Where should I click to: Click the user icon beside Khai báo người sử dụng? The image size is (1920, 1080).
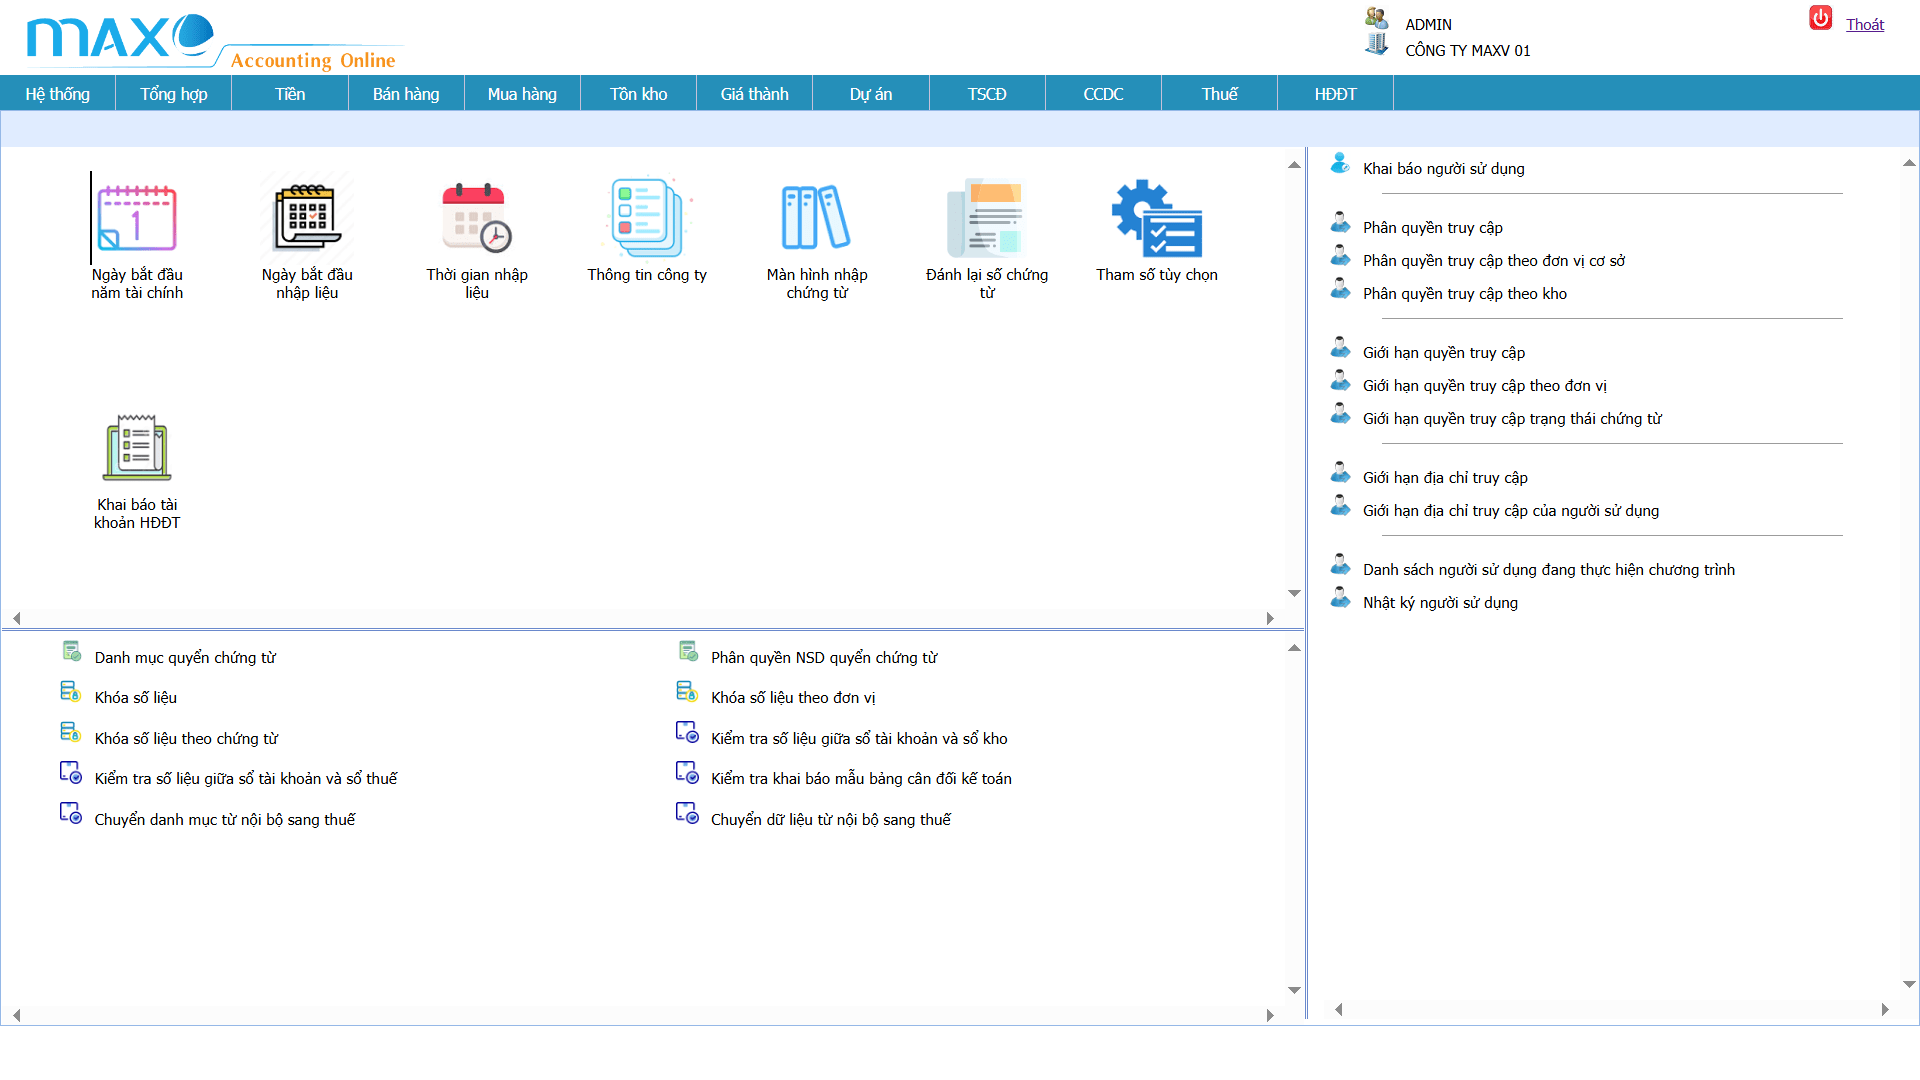coord(1340,163)
